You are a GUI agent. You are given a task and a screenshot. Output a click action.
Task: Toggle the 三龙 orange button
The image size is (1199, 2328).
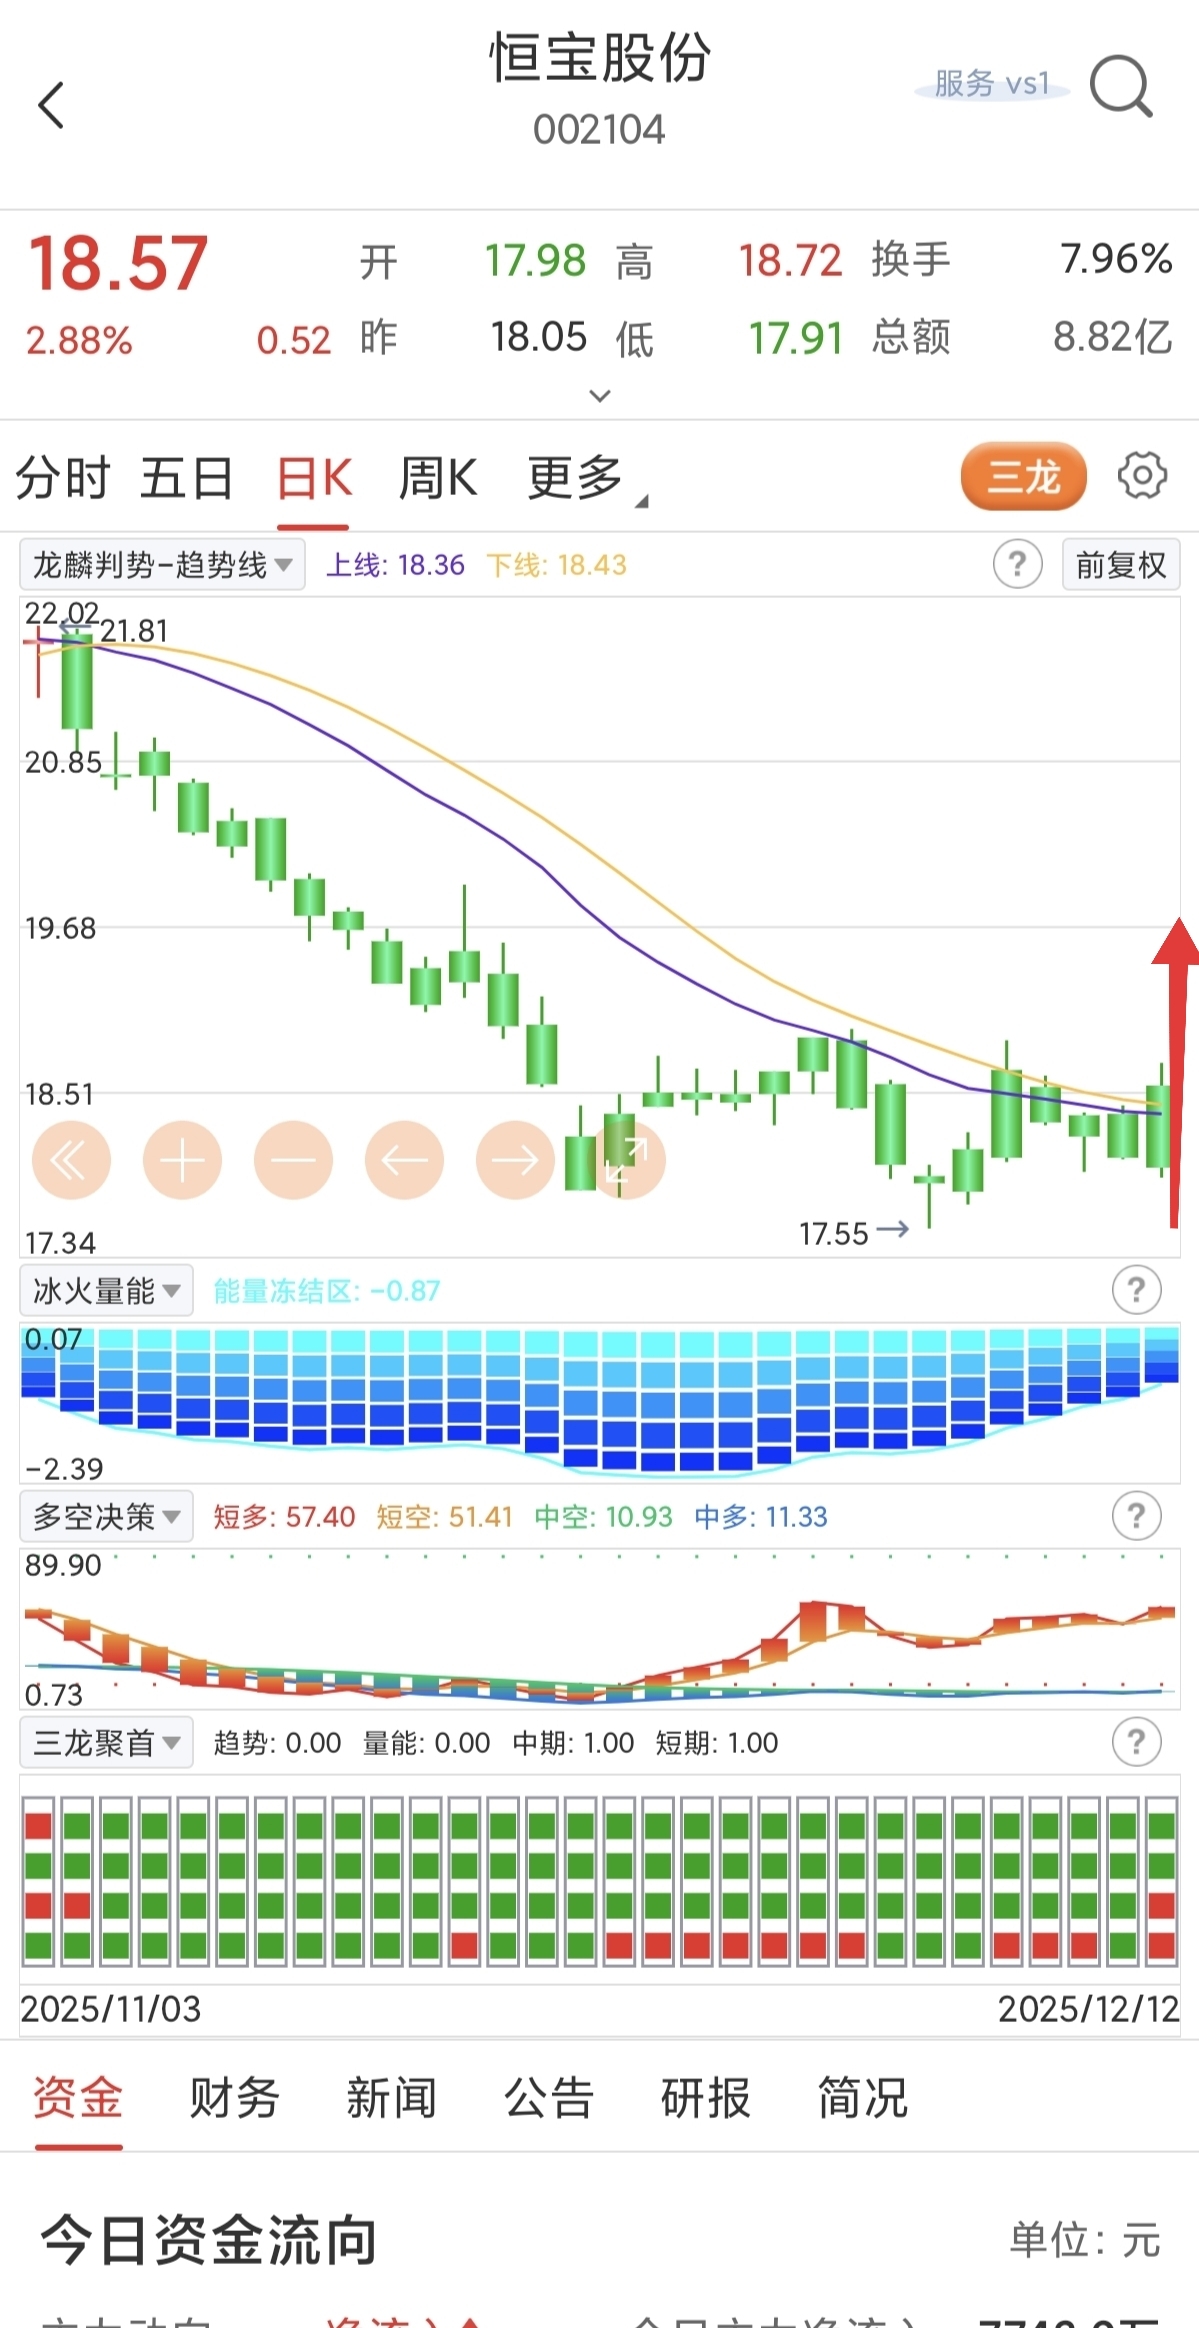click(1023, 476)
